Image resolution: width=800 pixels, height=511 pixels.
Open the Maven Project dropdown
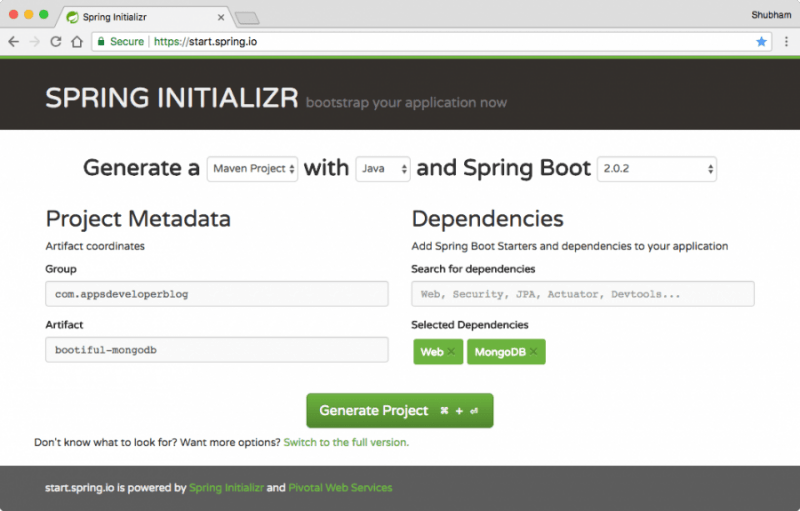point(253,169)
